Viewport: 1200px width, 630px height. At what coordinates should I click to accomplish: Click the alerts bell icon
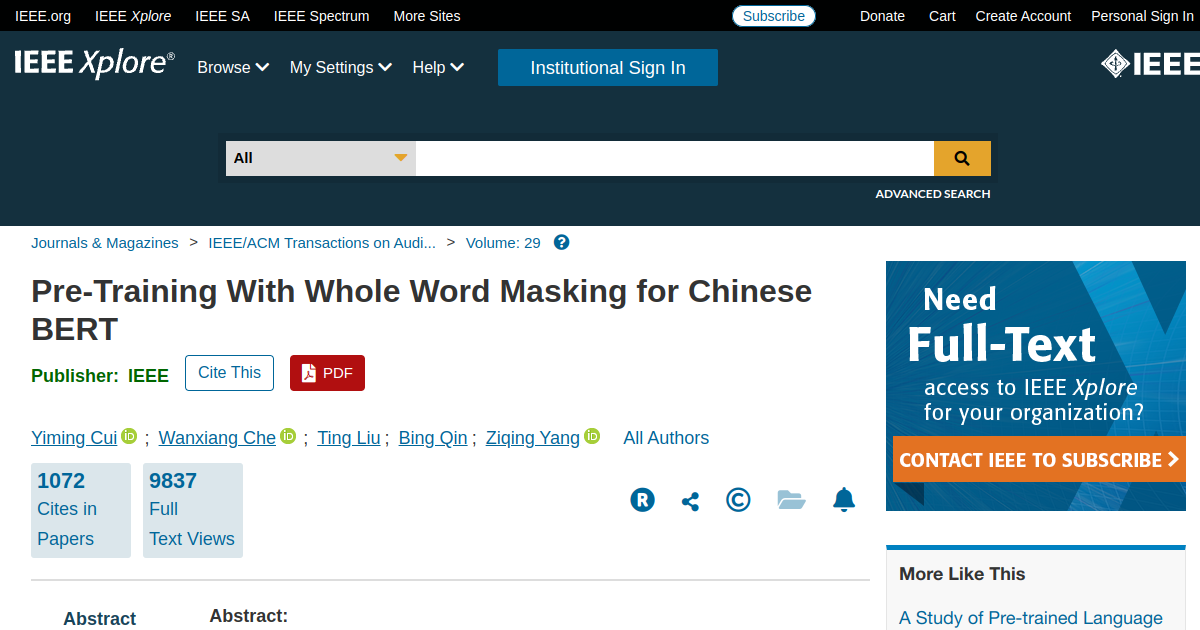[x=844, y=500]
